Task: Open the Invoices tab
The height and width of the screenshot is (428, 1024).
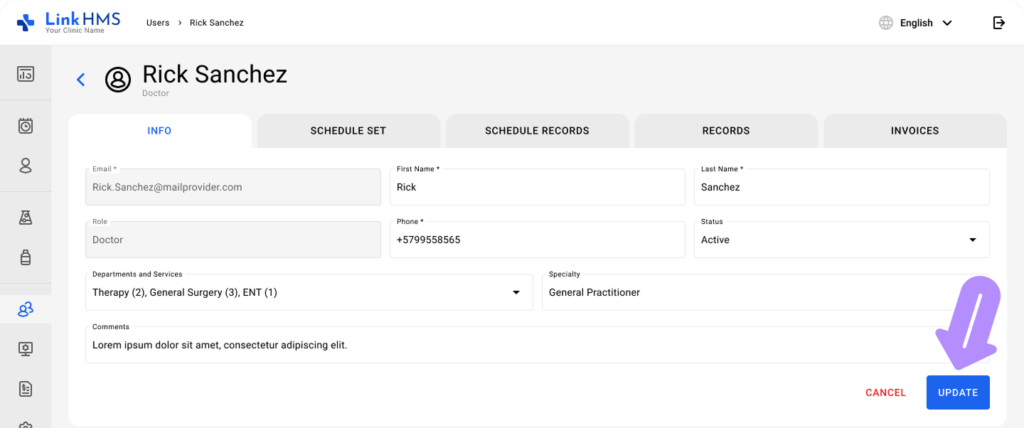Action: click(915, 131)
